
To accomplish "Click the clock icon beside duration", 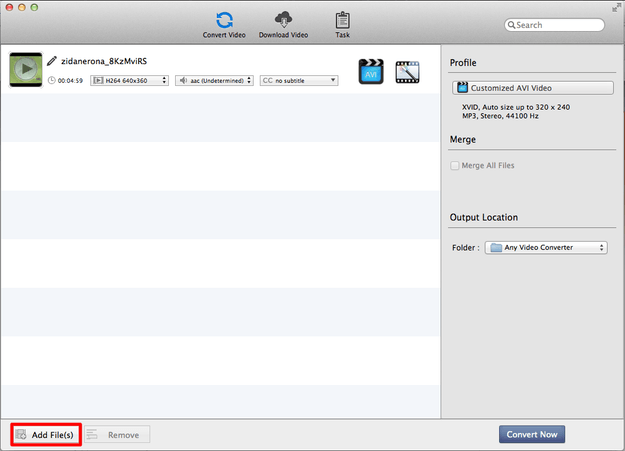I will (x=51, y=80).
